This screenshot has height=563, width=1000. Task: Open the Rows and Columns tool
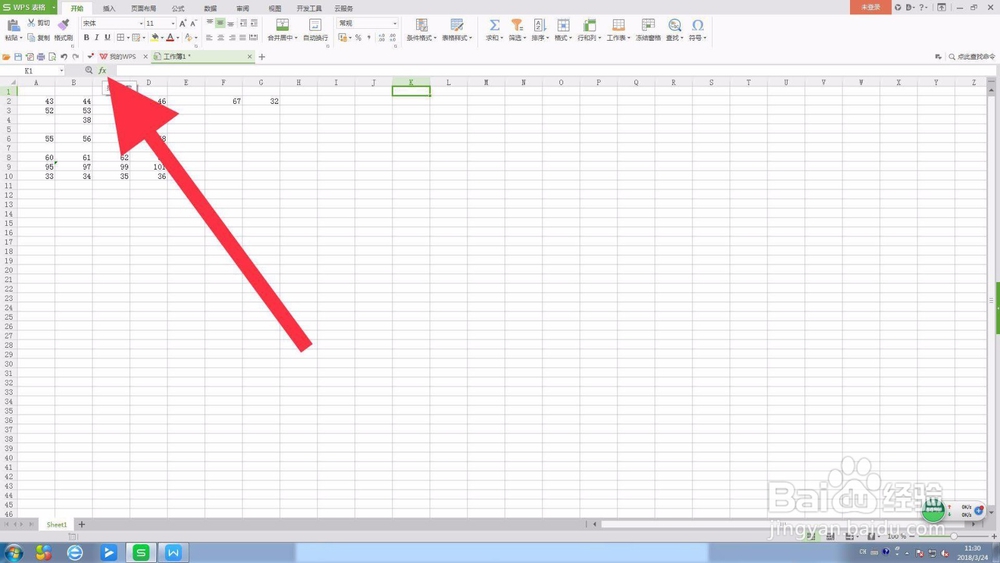589,29
